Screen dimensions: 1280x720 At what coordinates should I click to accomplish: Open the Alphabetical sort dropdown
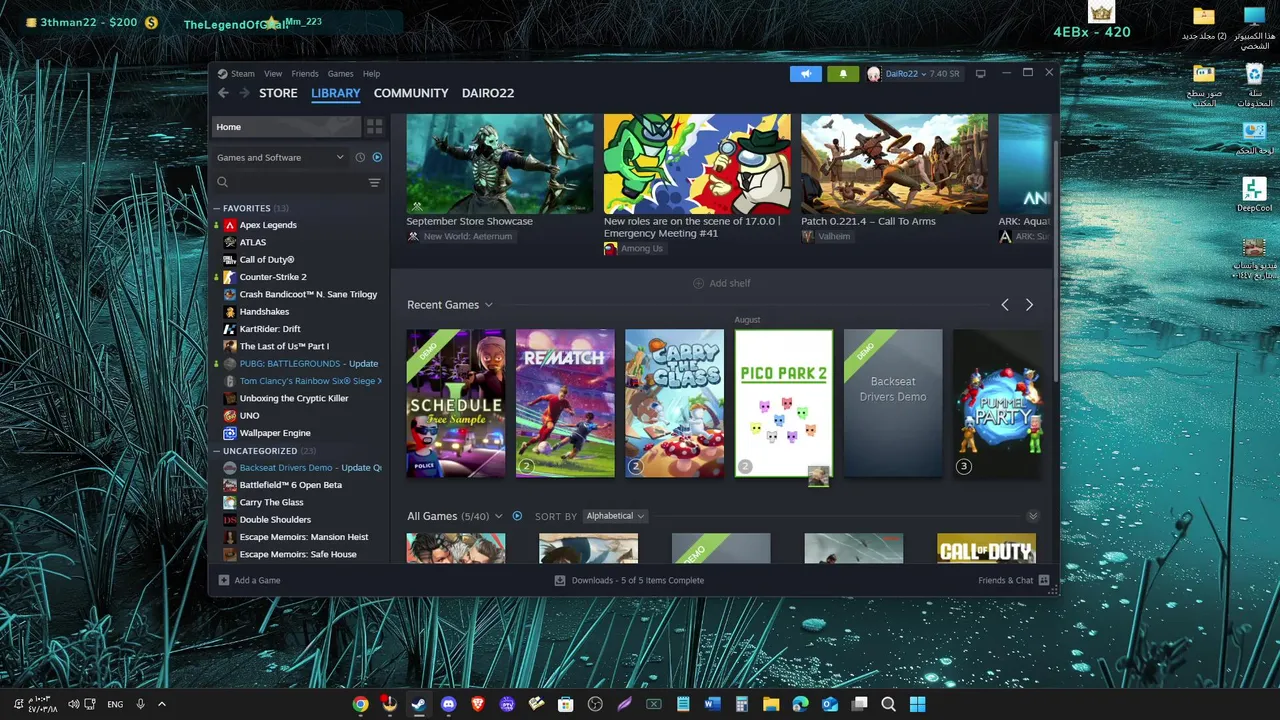[615, 516]
